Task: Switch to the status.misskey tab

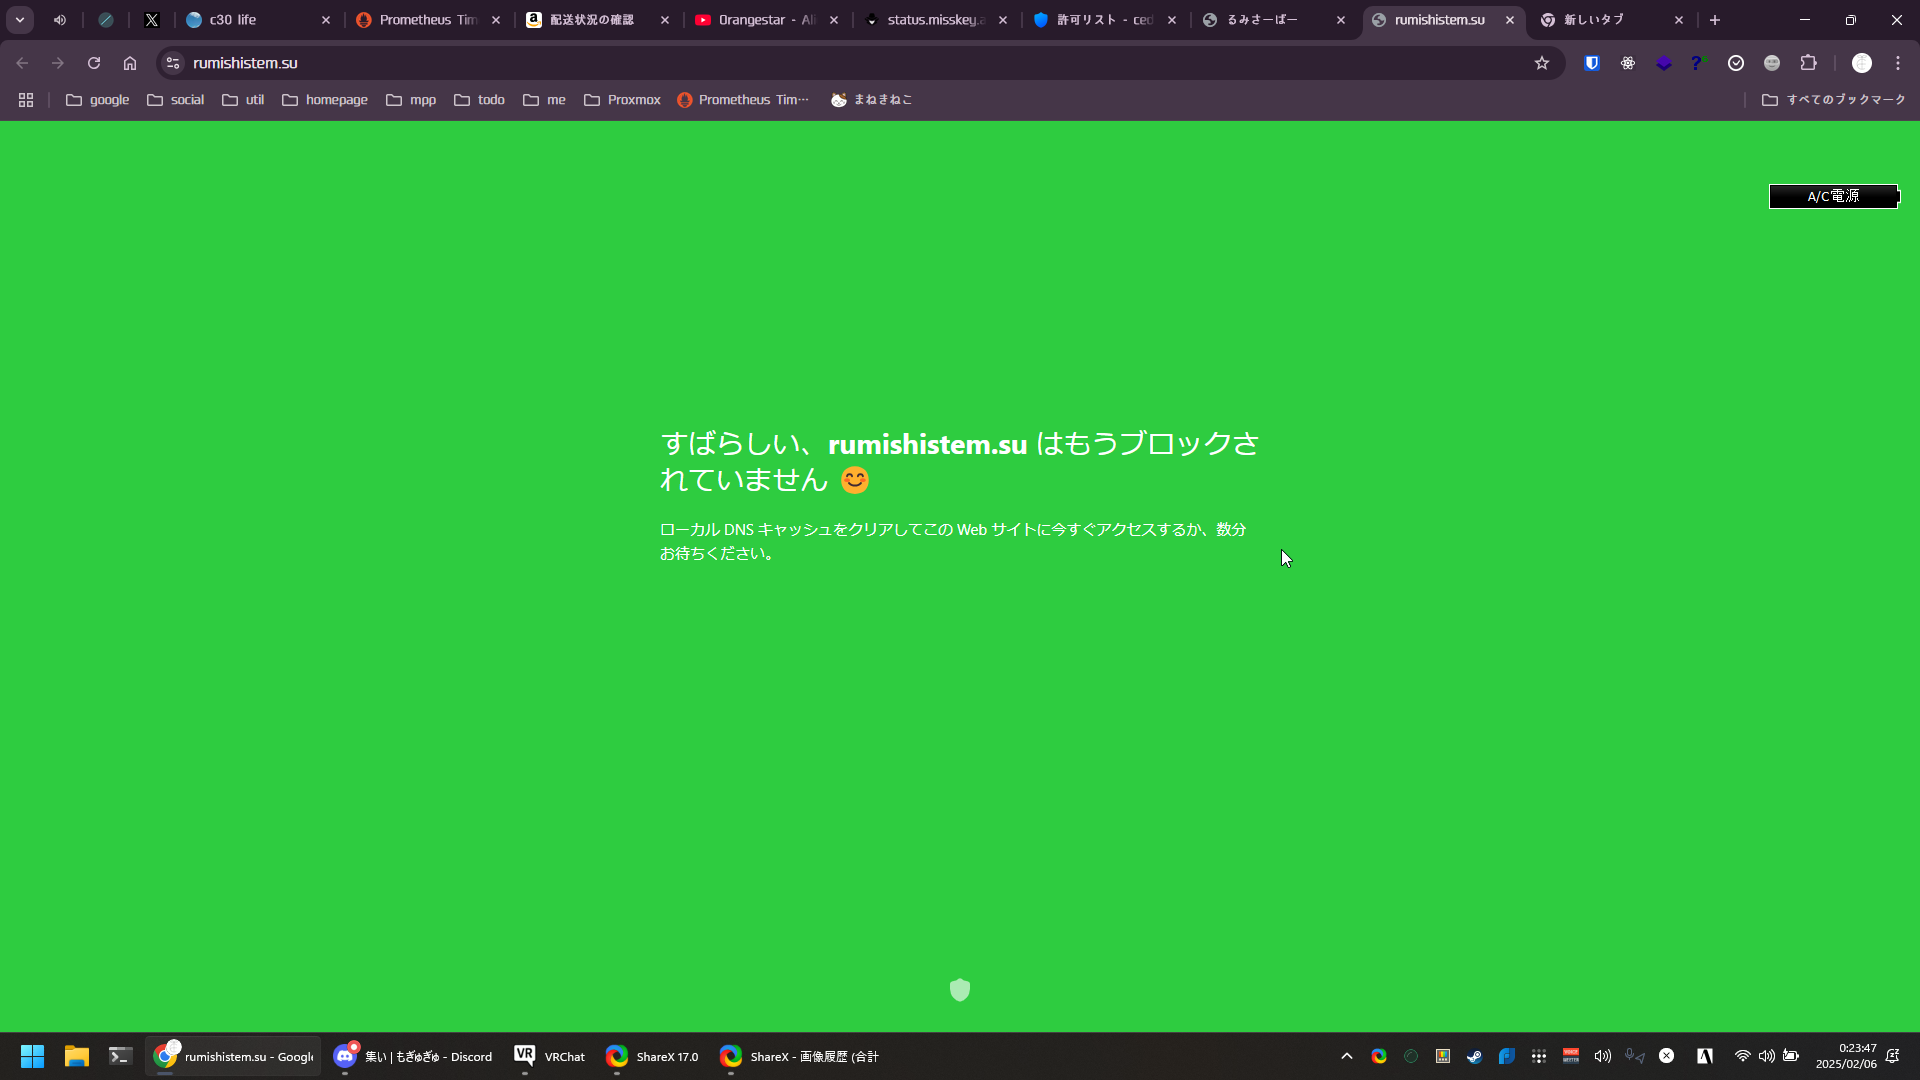Action: click(934, 20)
